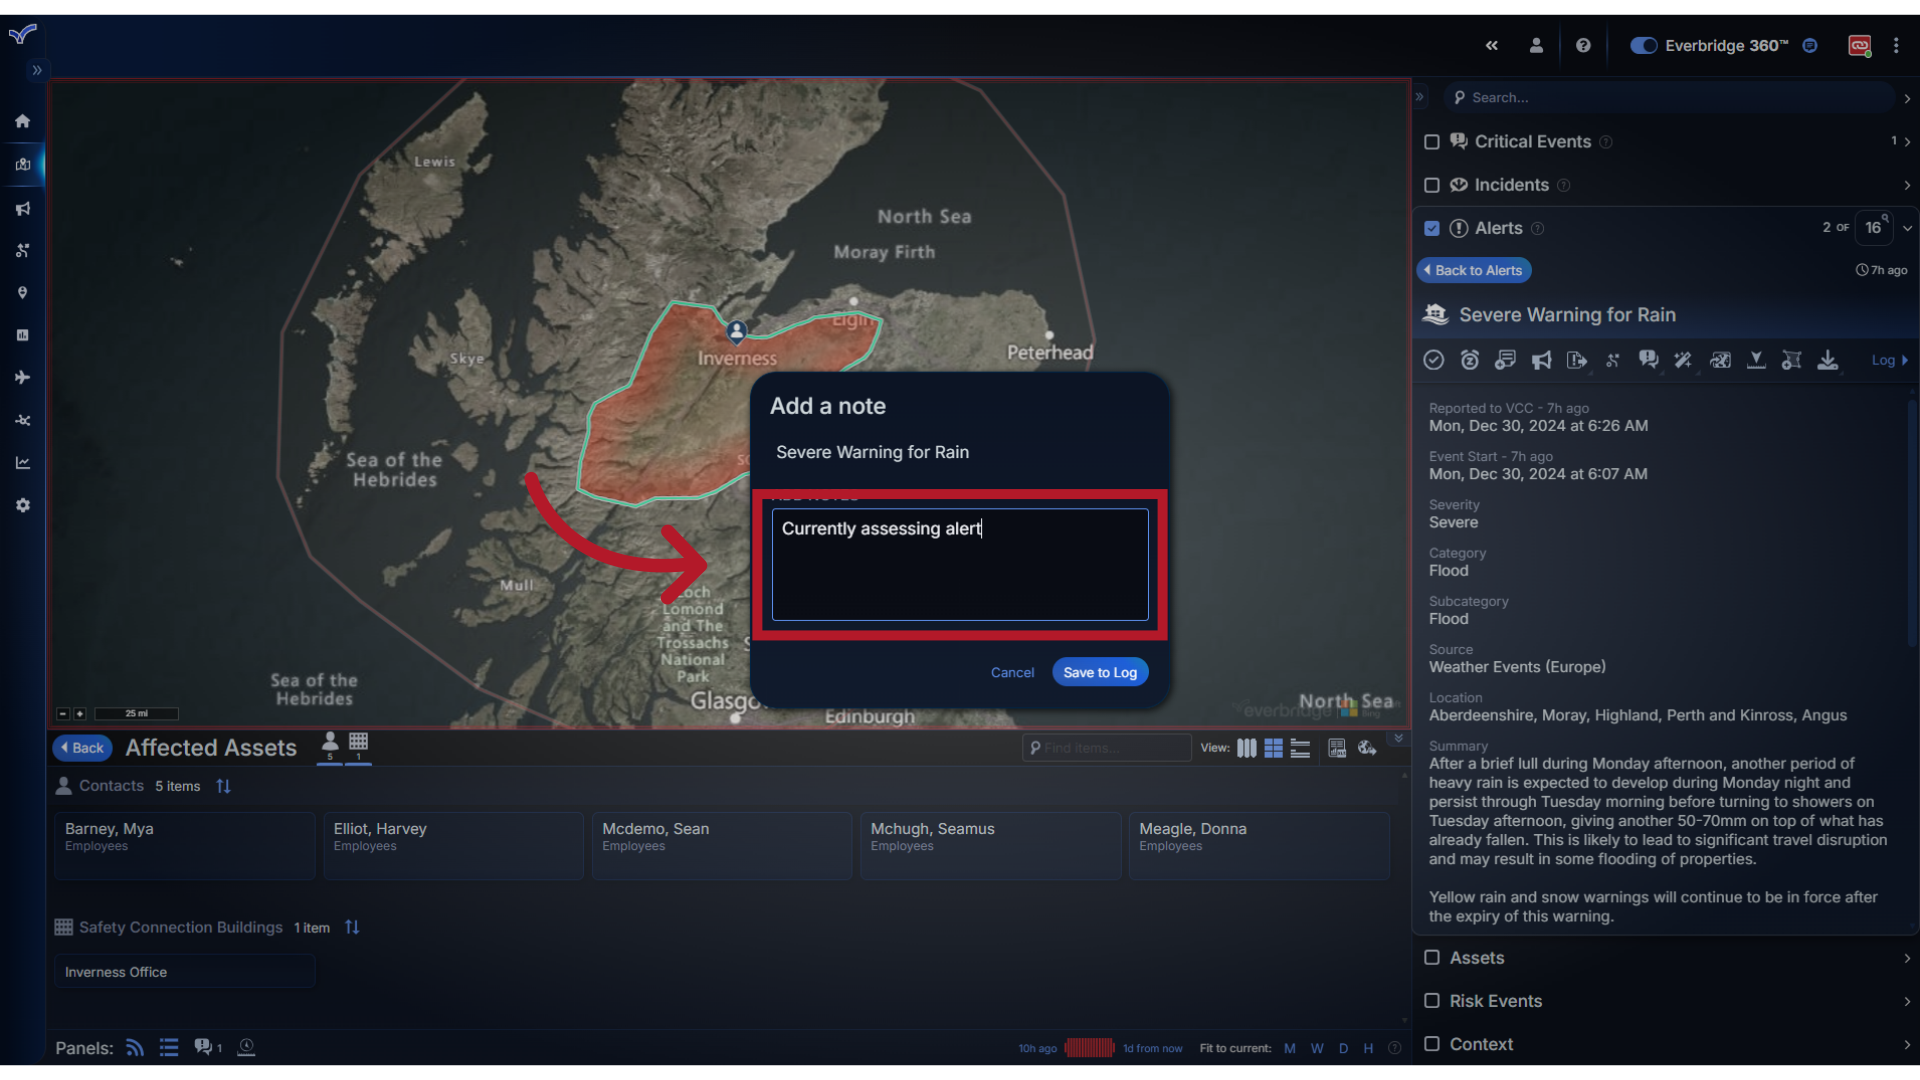The width and height of the screenshot is (1920, 1080).
Task: Snooze the Severe Warning for Rain alert
Action: pyautogui.click(x=1469, y=360)
